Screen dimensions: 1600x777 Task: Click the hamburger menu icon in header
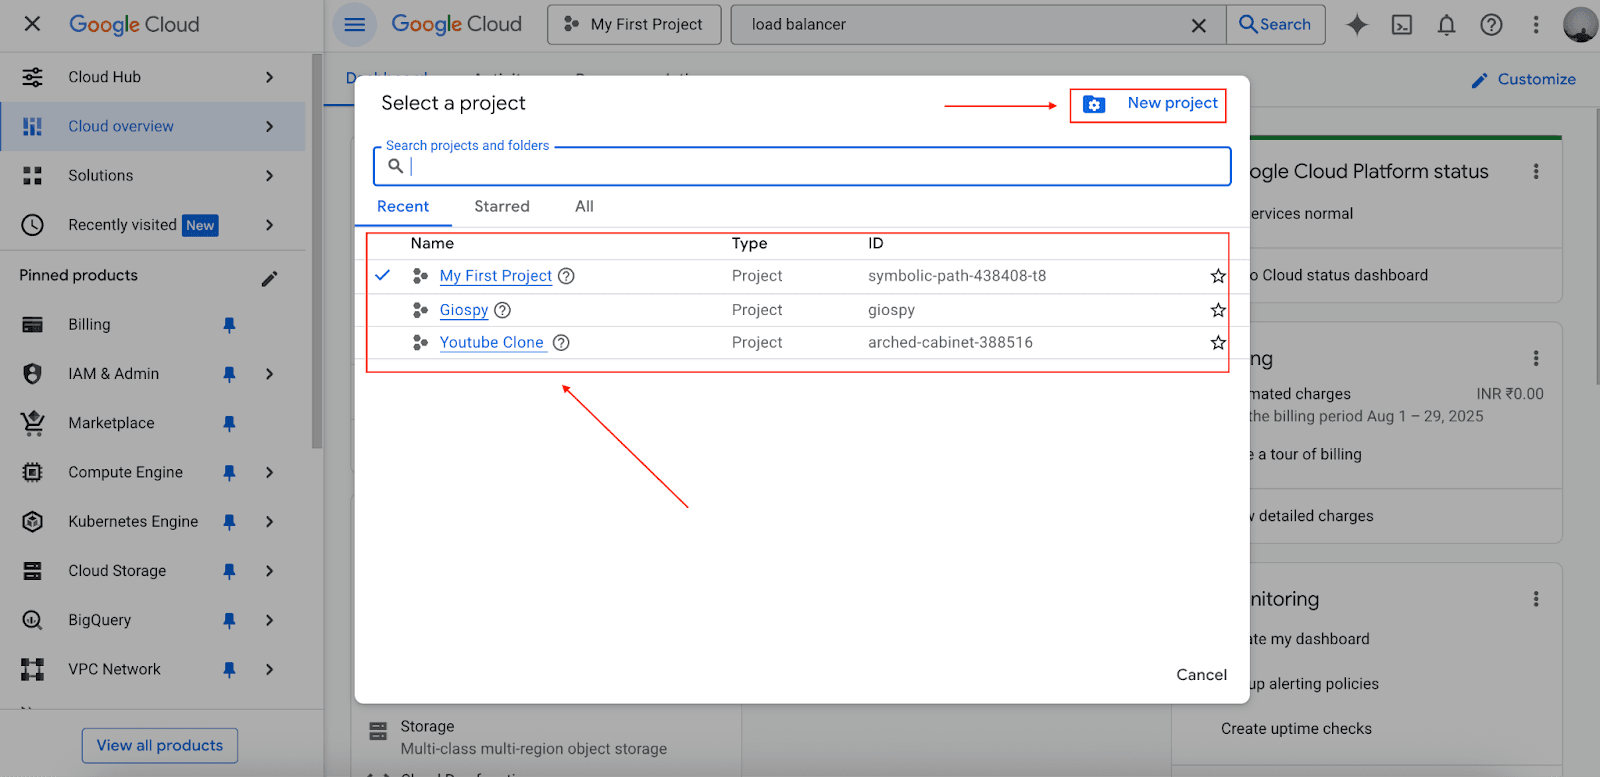[355, 25]
